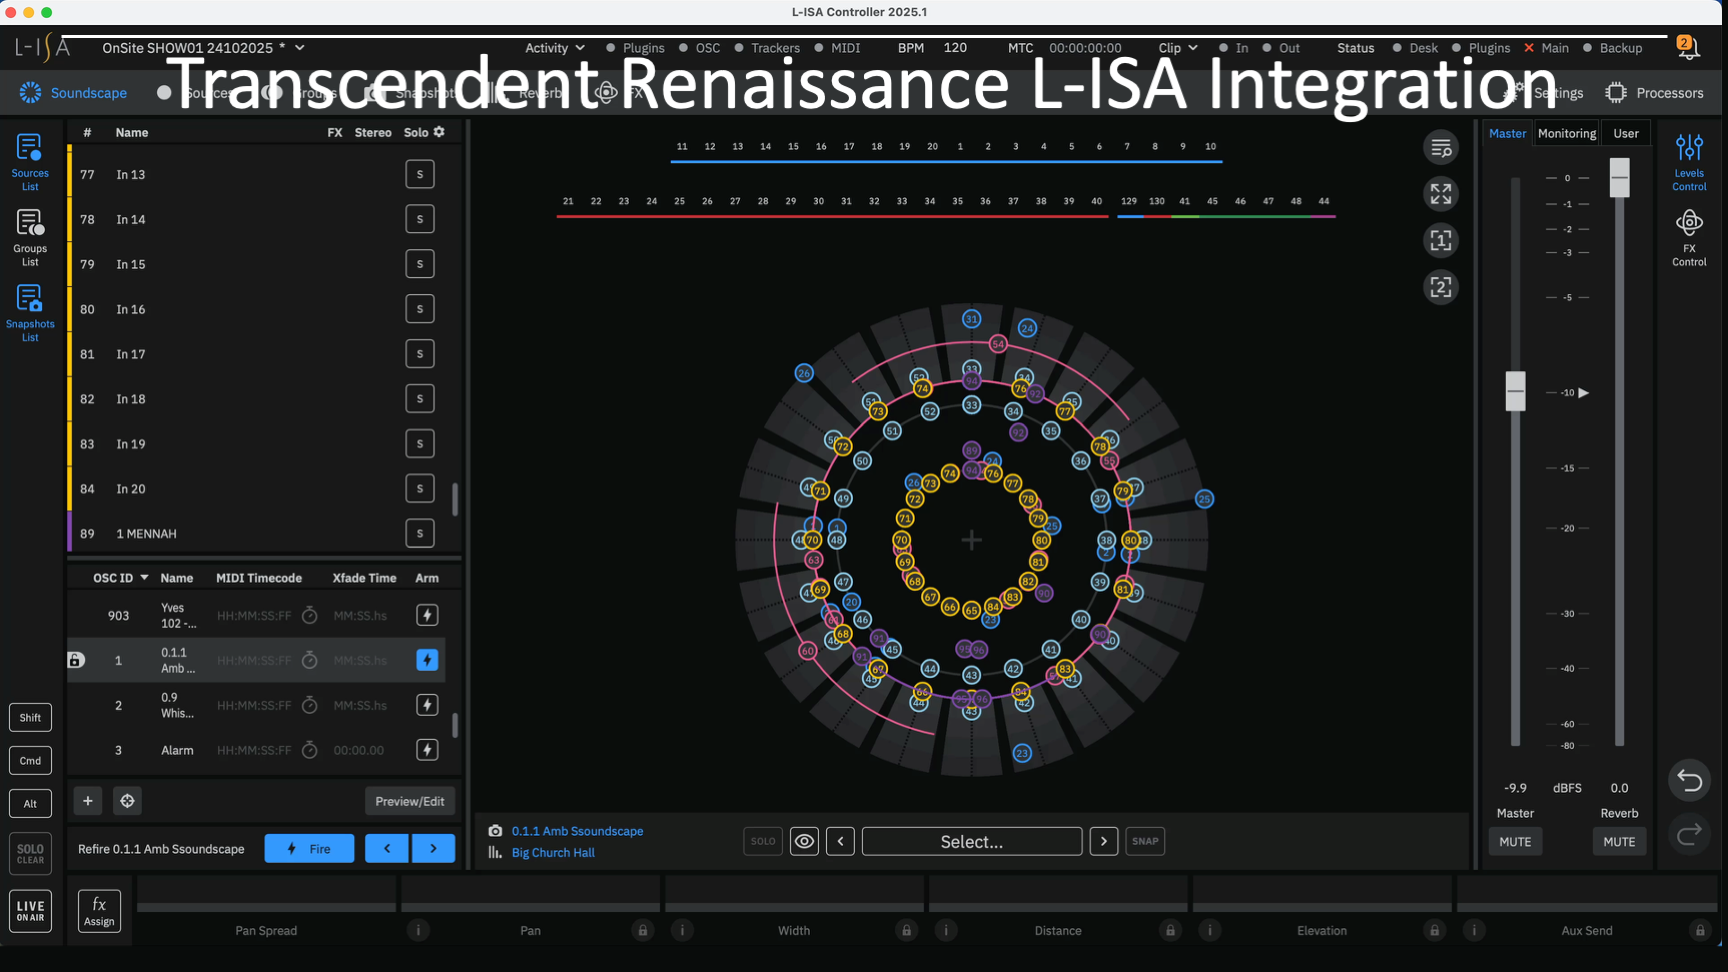Solo source 89 1 MENNAH
The height and width of the screenshot is (972, 1728).
pyautogui.click(x=420, y=534)
